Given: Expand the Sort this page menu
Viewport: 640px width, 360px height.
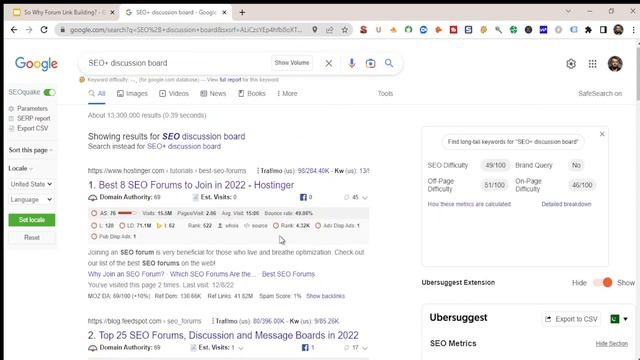Looking at the screenshot, I should click(x=31, y=150).
